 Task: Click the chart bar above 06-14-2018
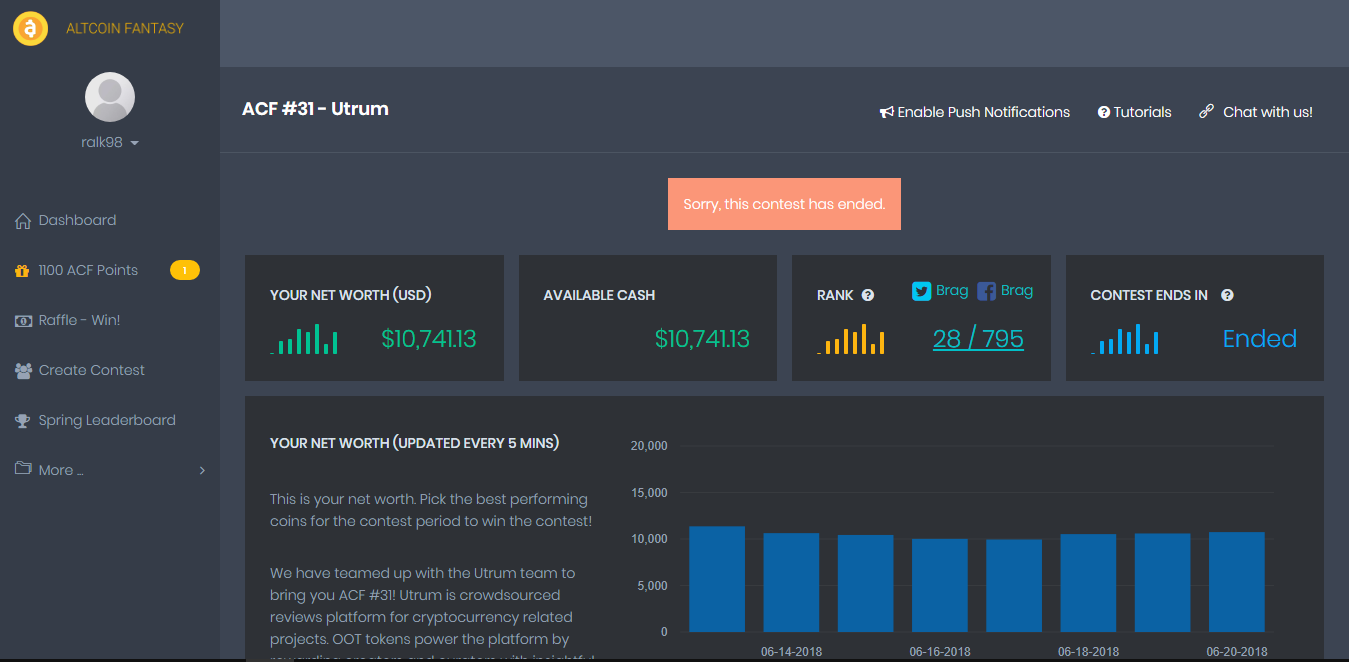791,582
